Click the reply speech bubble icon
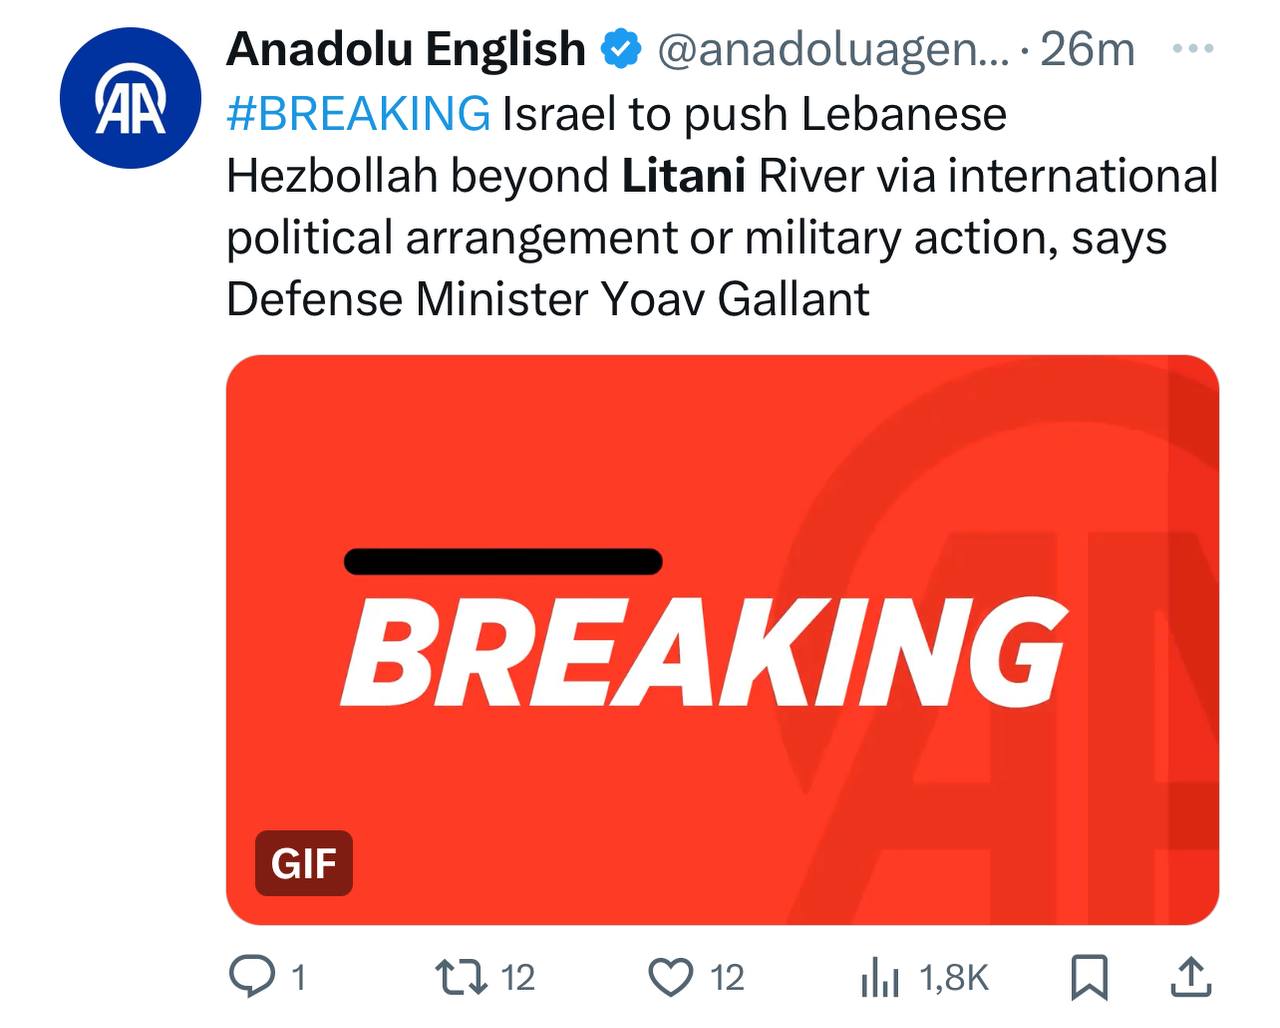Viewport: 1280px width, 1028px height. tap(251, 977)
